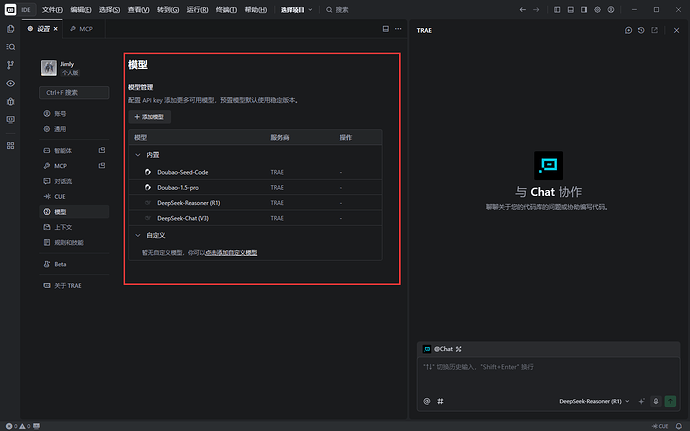
Task: Select 关于 TRAE in settings sidebar
Action: pos(74,286)
